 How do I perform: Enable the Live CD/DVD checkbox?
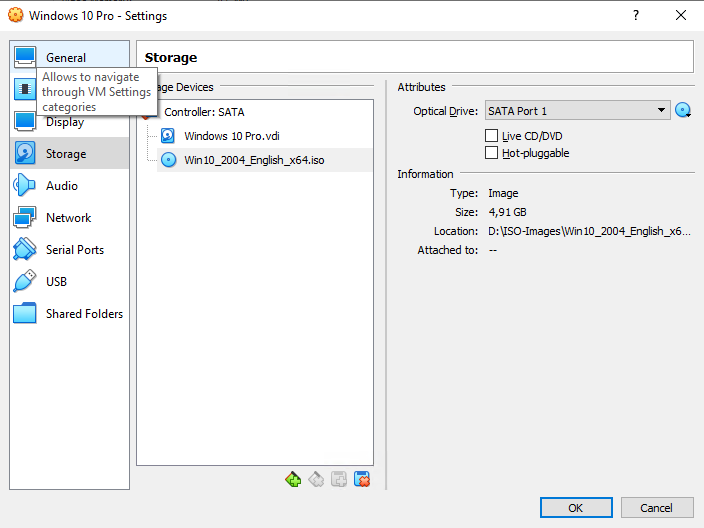[492, 135]
